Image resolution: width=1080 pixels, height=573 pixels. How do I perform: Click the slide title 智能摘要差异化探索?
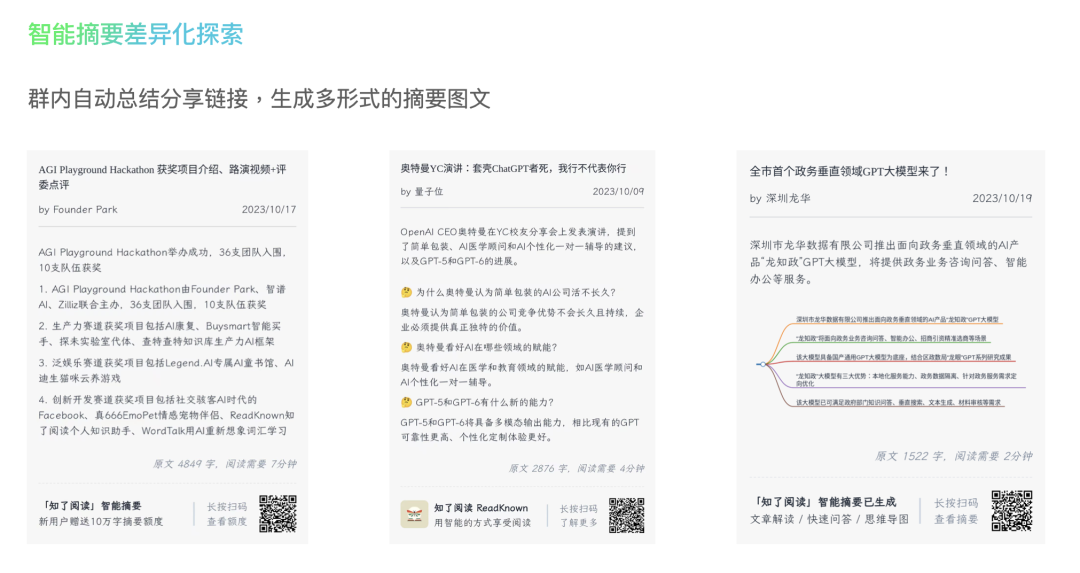(136, 34)
